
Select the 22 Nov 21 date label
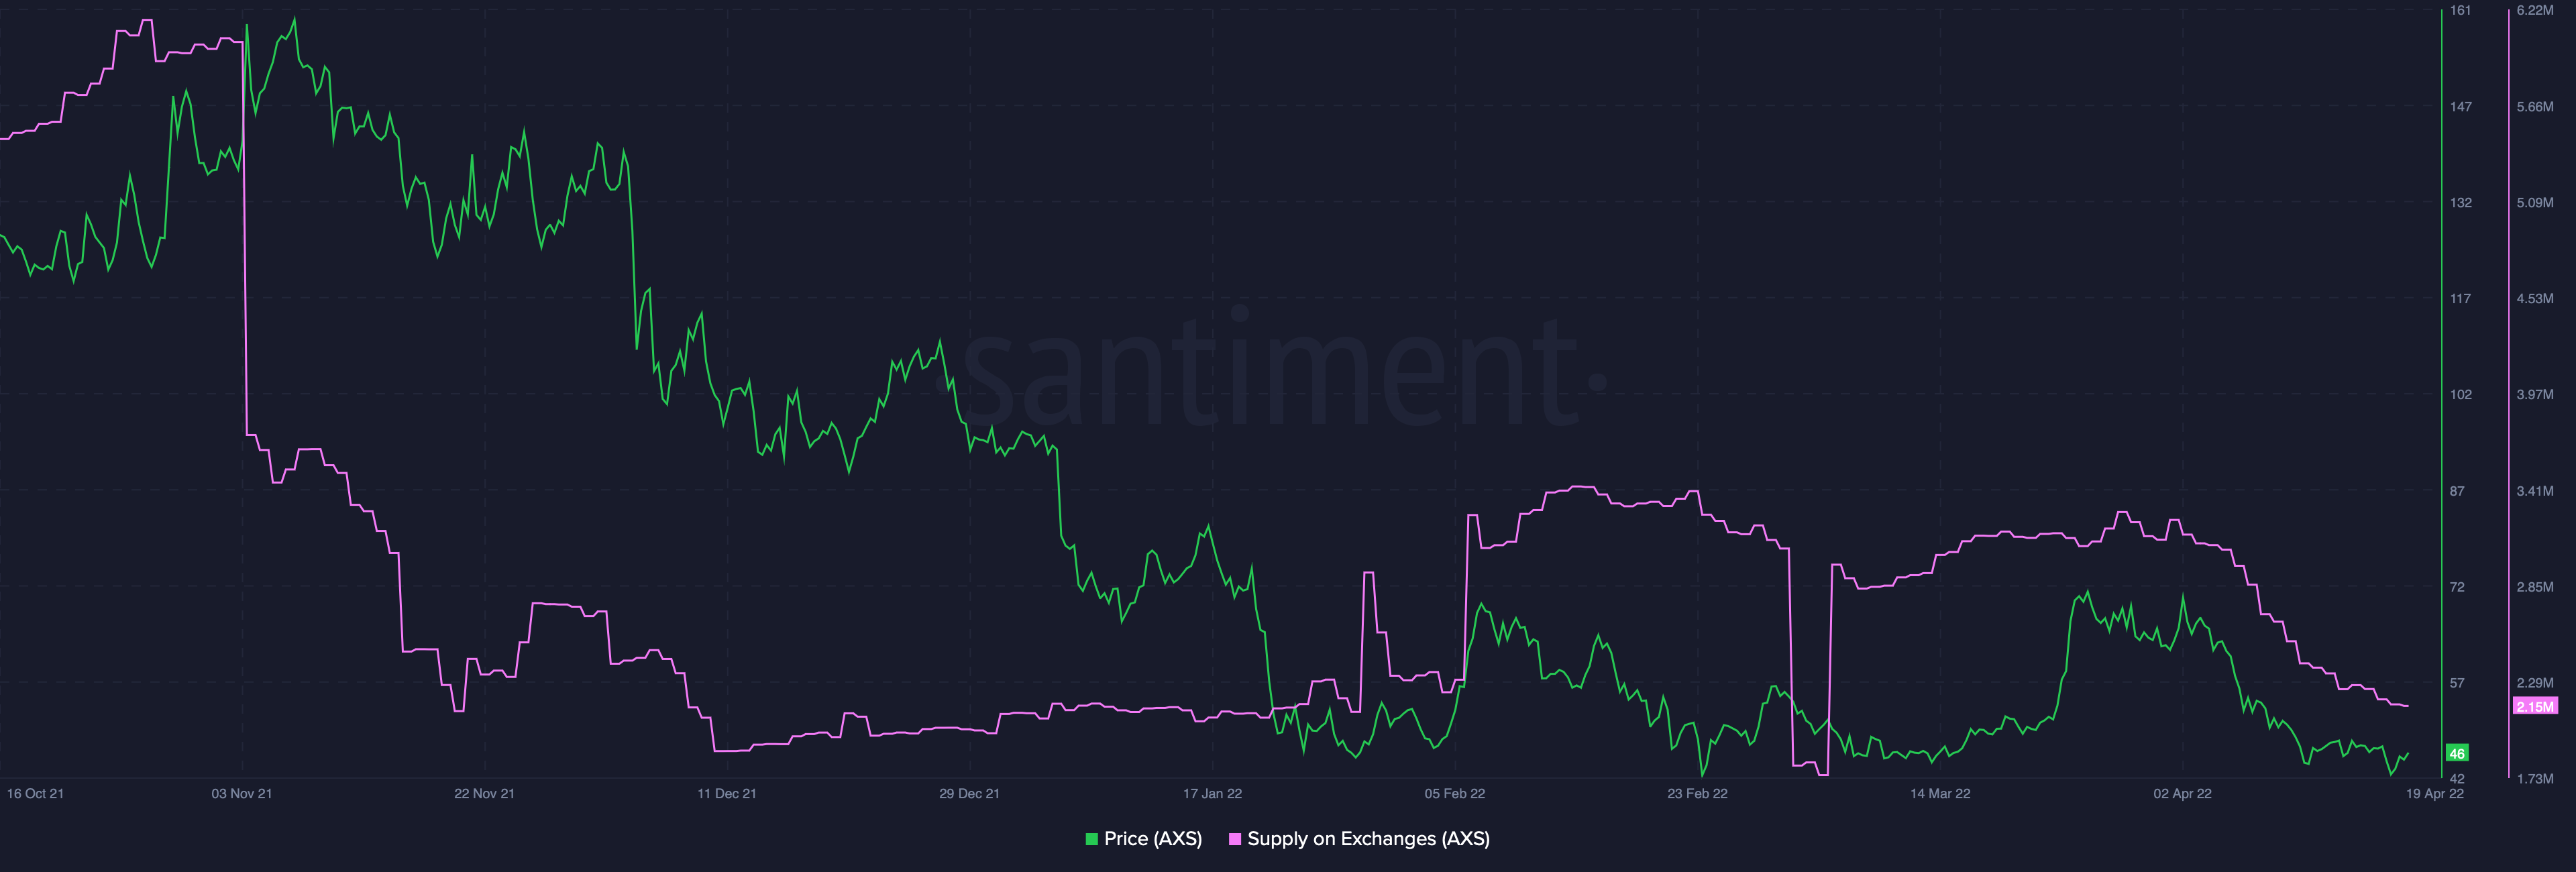click(x=484, y=794)
